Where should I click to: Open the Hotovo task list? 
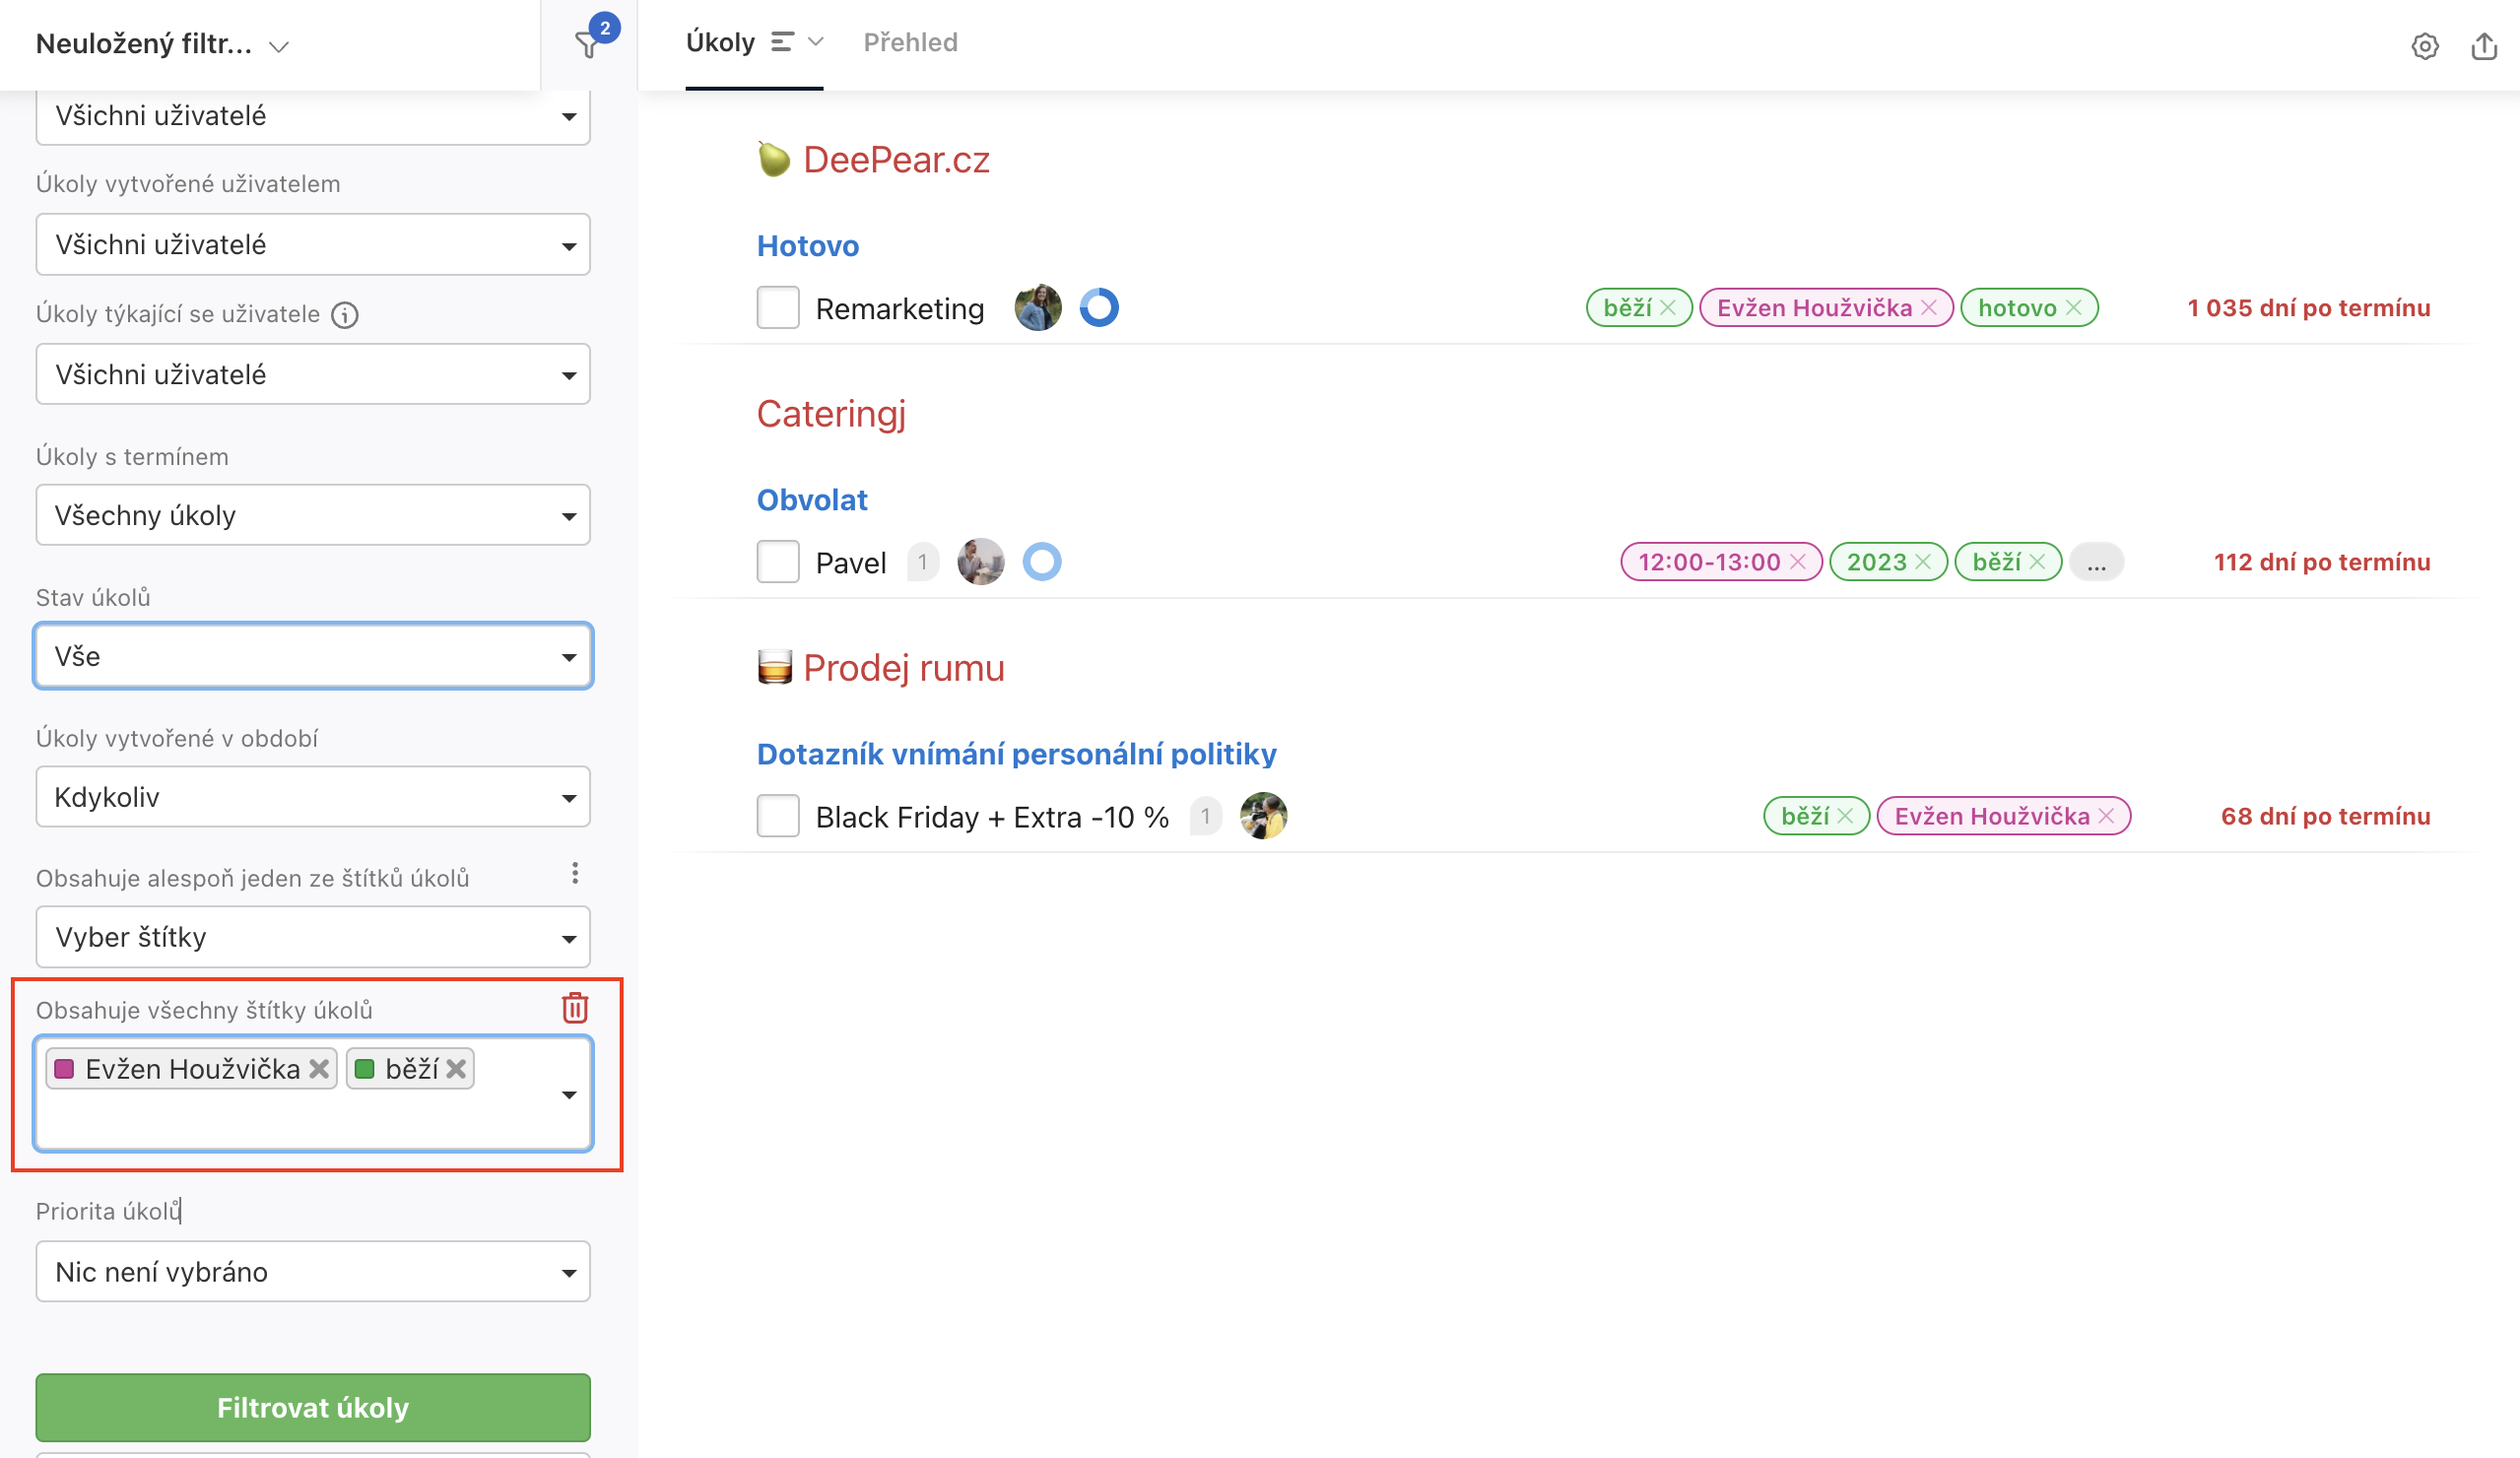pos(808,246)
